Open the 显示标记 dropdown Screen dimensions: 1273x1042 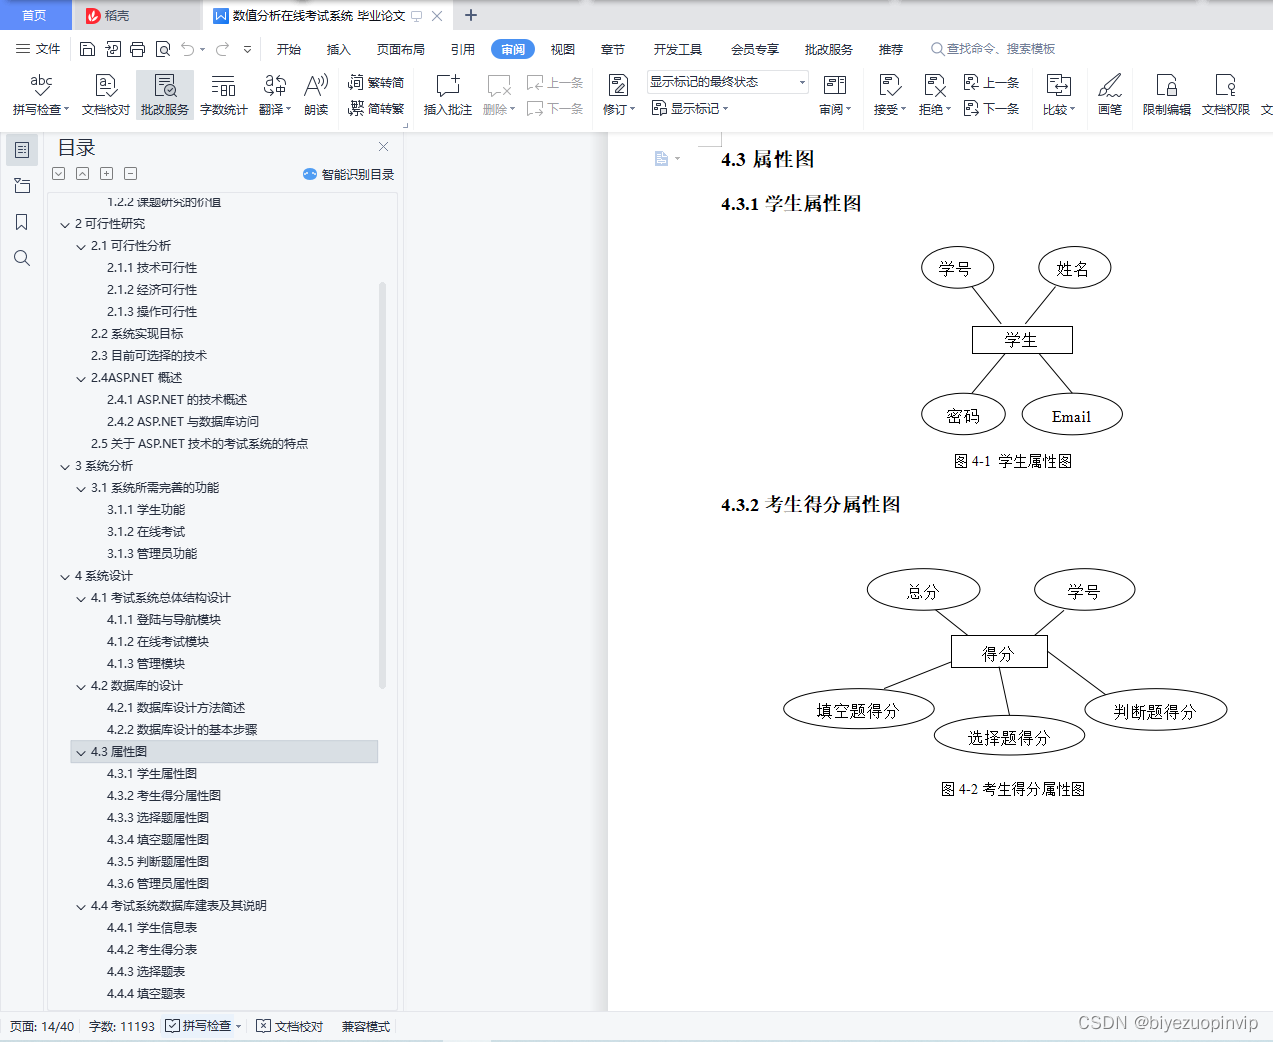690,108
